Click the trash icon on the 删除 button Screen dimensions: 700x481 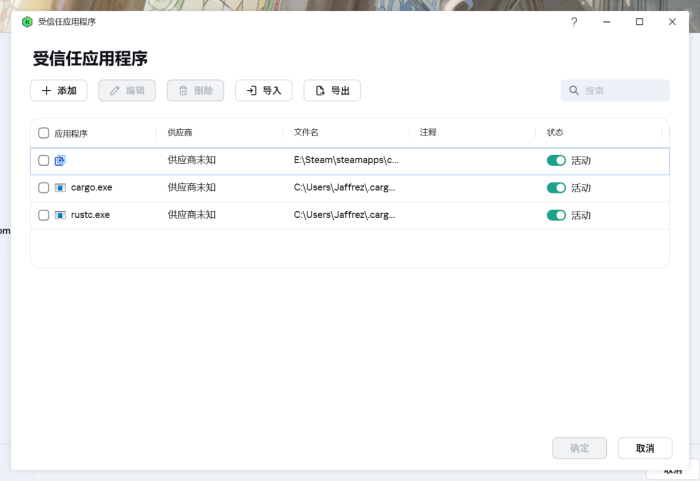tap(183, 91)
